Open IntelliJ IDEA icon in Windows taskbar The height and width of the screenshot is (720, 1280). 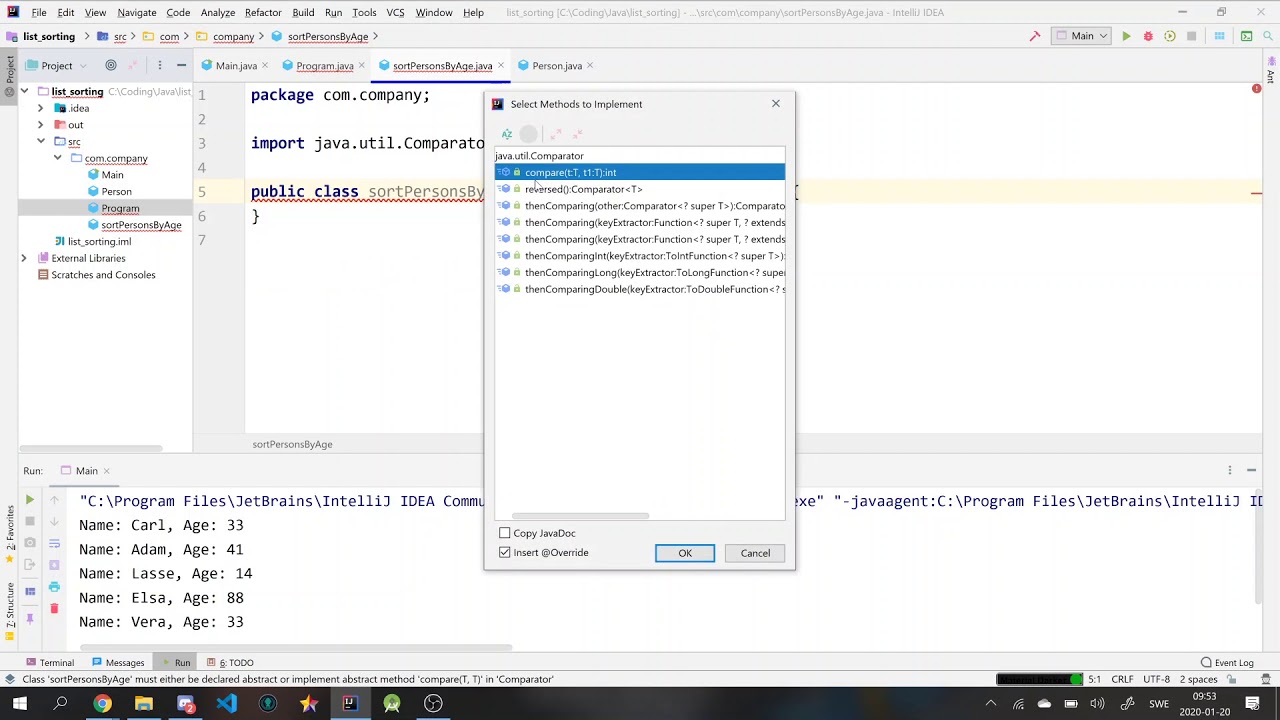pyautogui.click(x=350, y=703)
